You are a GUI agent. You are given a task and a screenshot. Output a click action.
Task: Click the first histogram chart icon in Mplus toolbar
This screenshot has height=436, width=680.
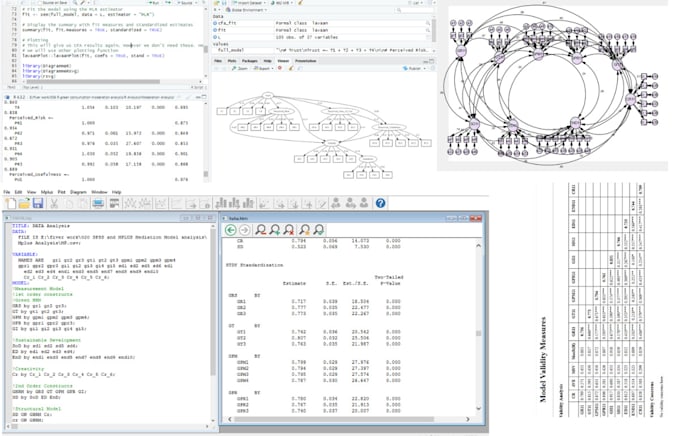coord(221,203)
